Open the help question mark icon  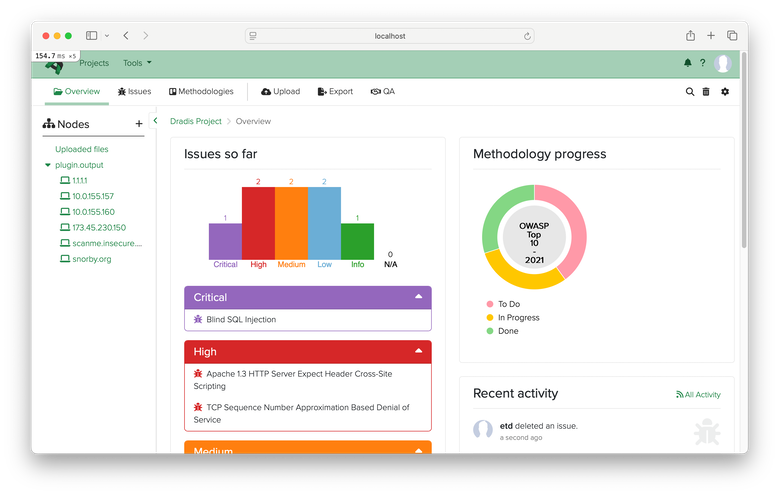click(x=702, y=63)
